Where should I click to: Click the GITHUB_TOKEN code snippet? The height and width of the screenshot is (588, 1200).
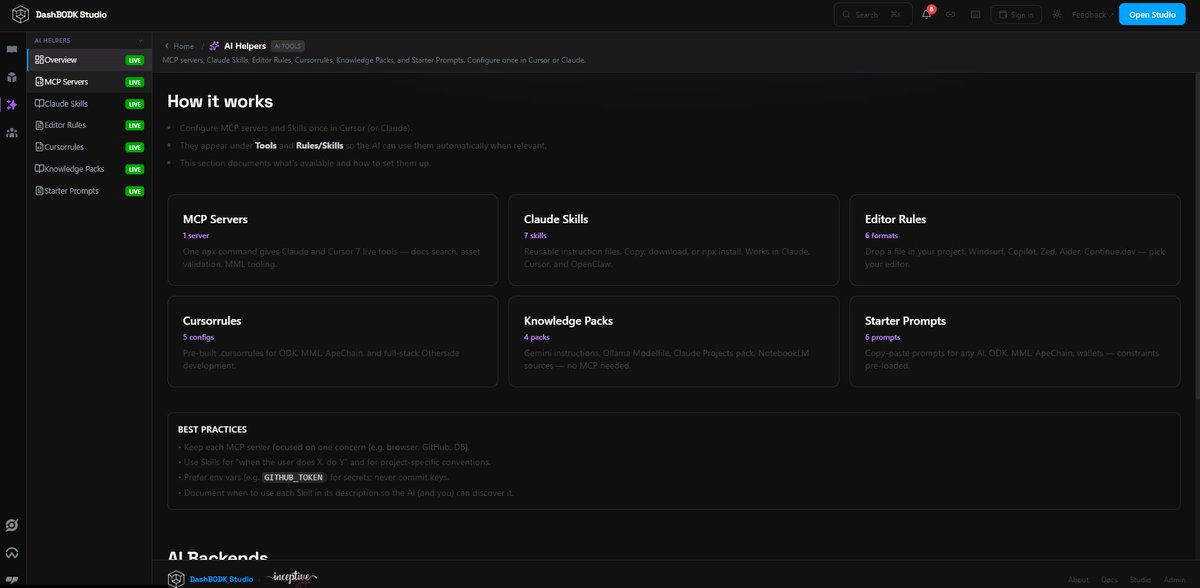(x=293, y=478)
